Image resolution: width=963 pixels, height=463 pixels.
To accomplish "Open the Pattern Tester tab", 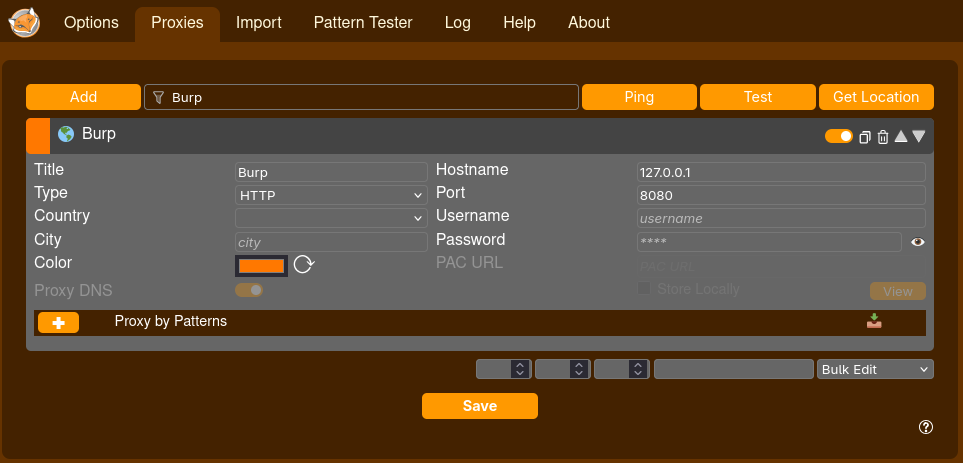I will (363, 23).
